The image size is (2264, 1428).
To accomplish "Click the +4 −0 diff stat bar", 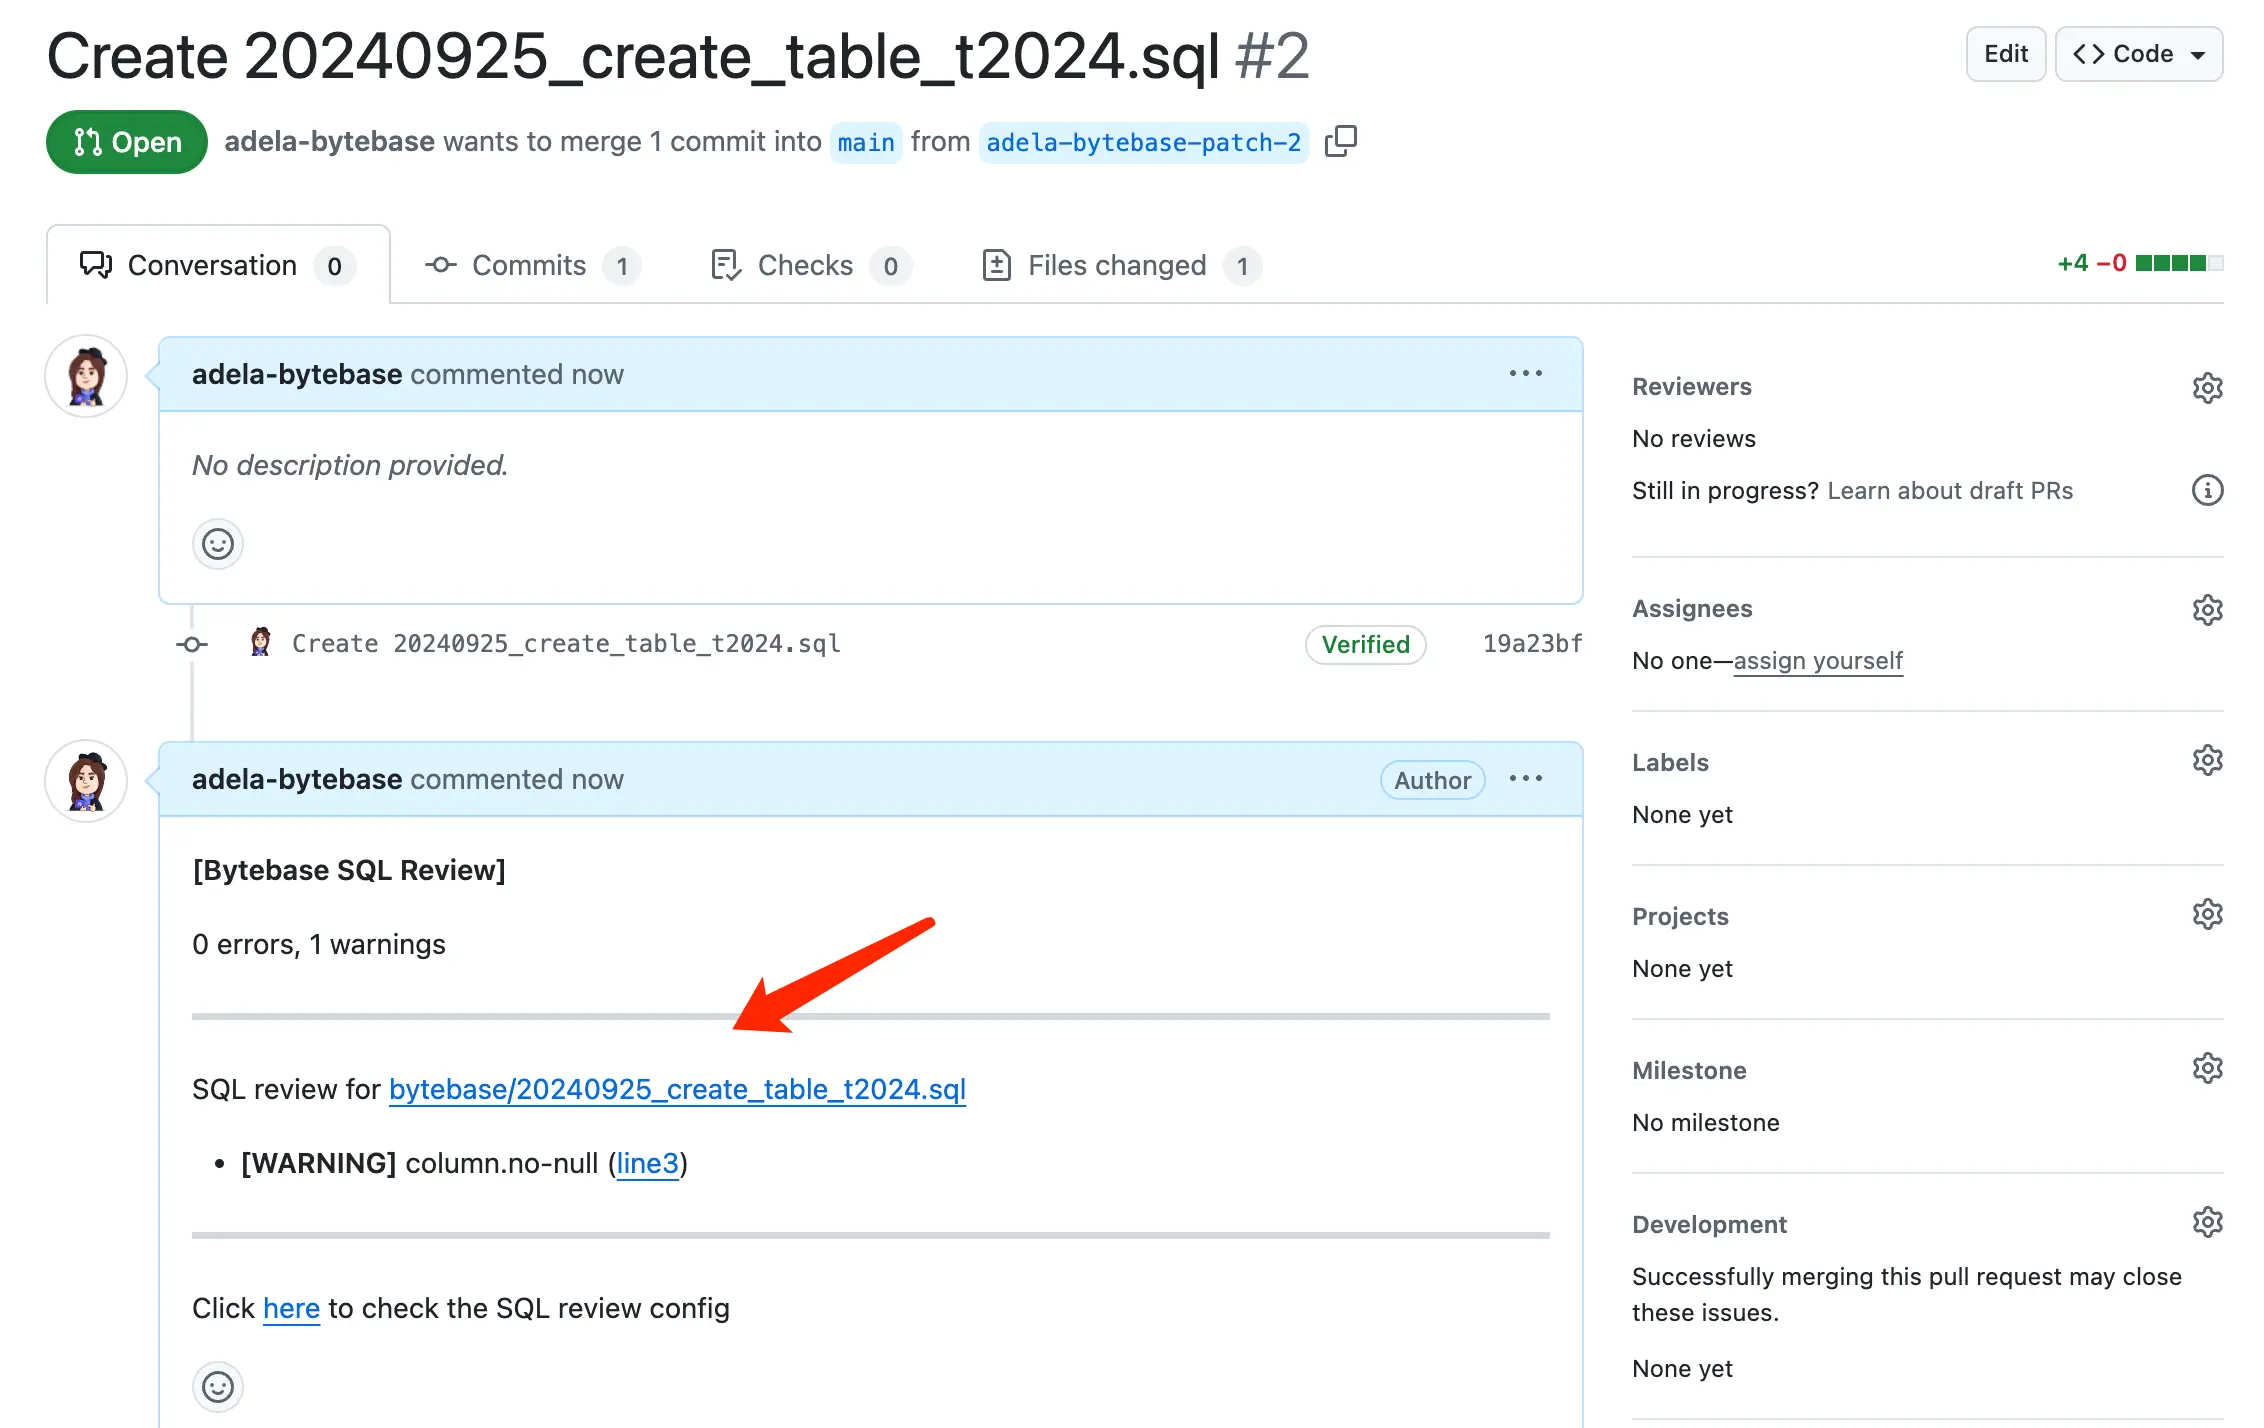I will click(x=2140, y=263).
